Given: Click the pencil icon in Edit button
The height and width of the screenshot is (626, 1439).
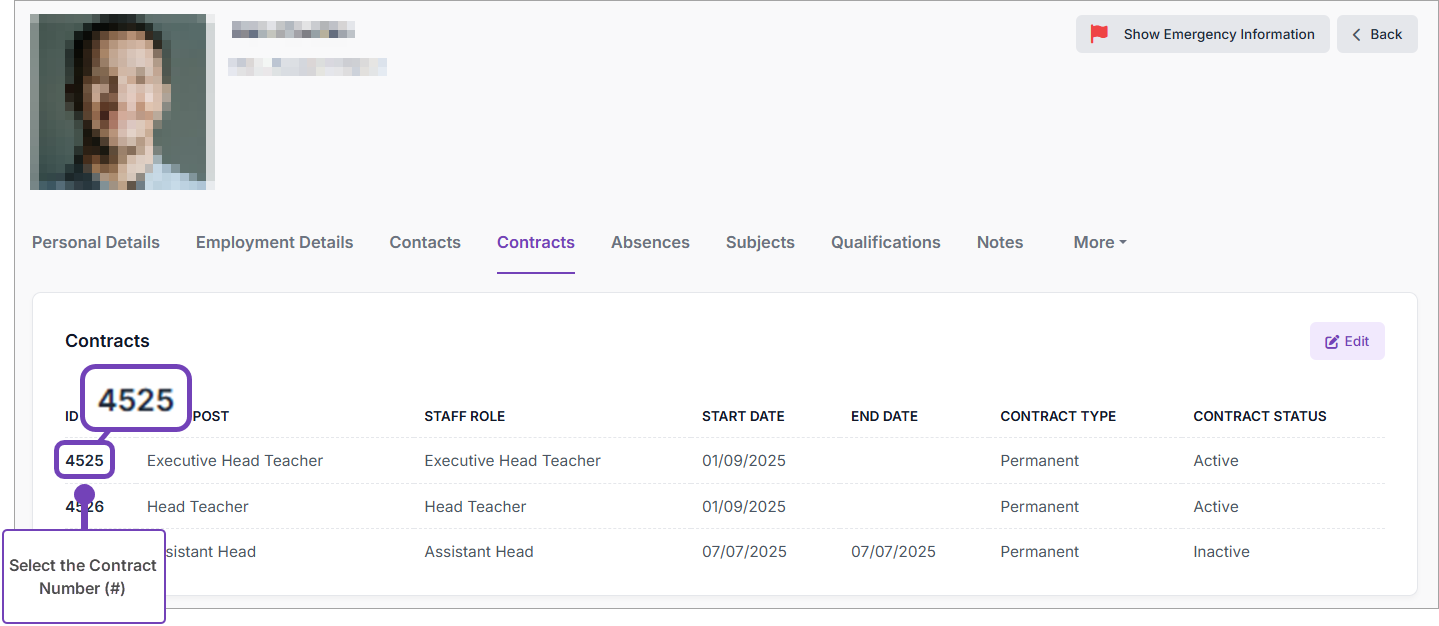Looking at the screenshot, I should pyautogui.click(x=1332, y=342).
